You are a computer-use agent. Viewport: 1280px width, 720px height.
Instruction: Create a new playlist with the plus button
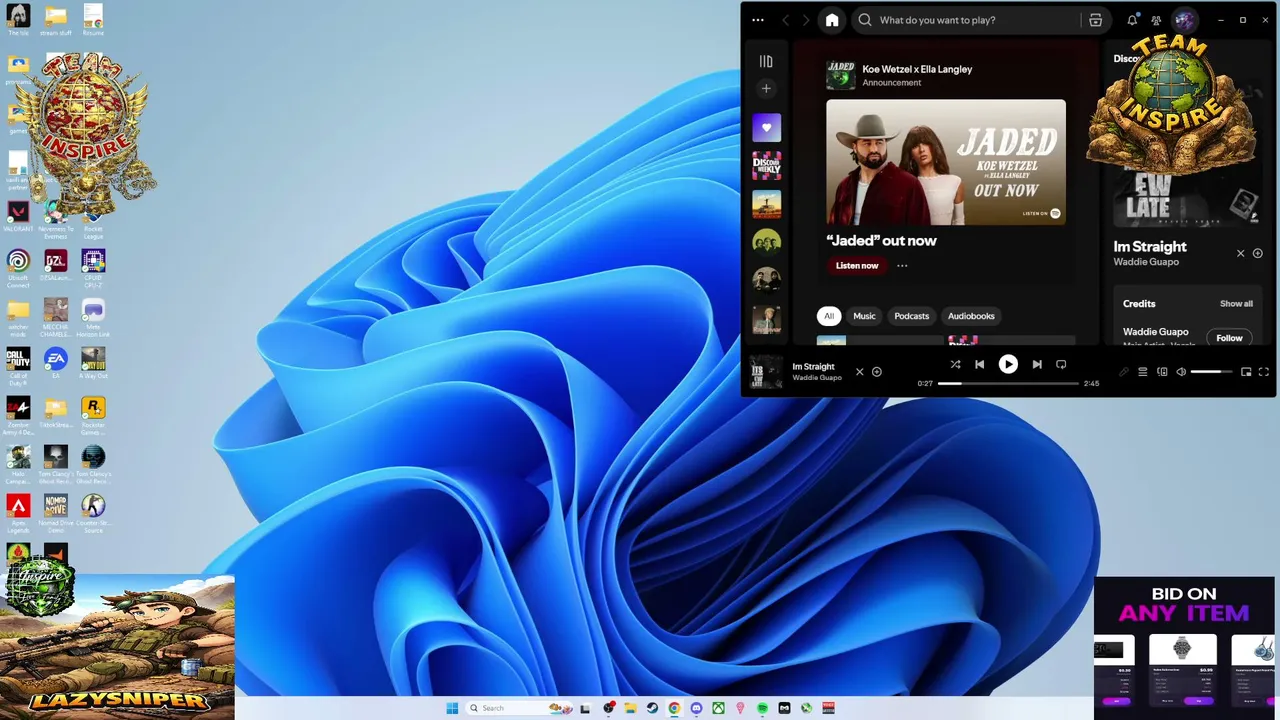tap(766, 89)
